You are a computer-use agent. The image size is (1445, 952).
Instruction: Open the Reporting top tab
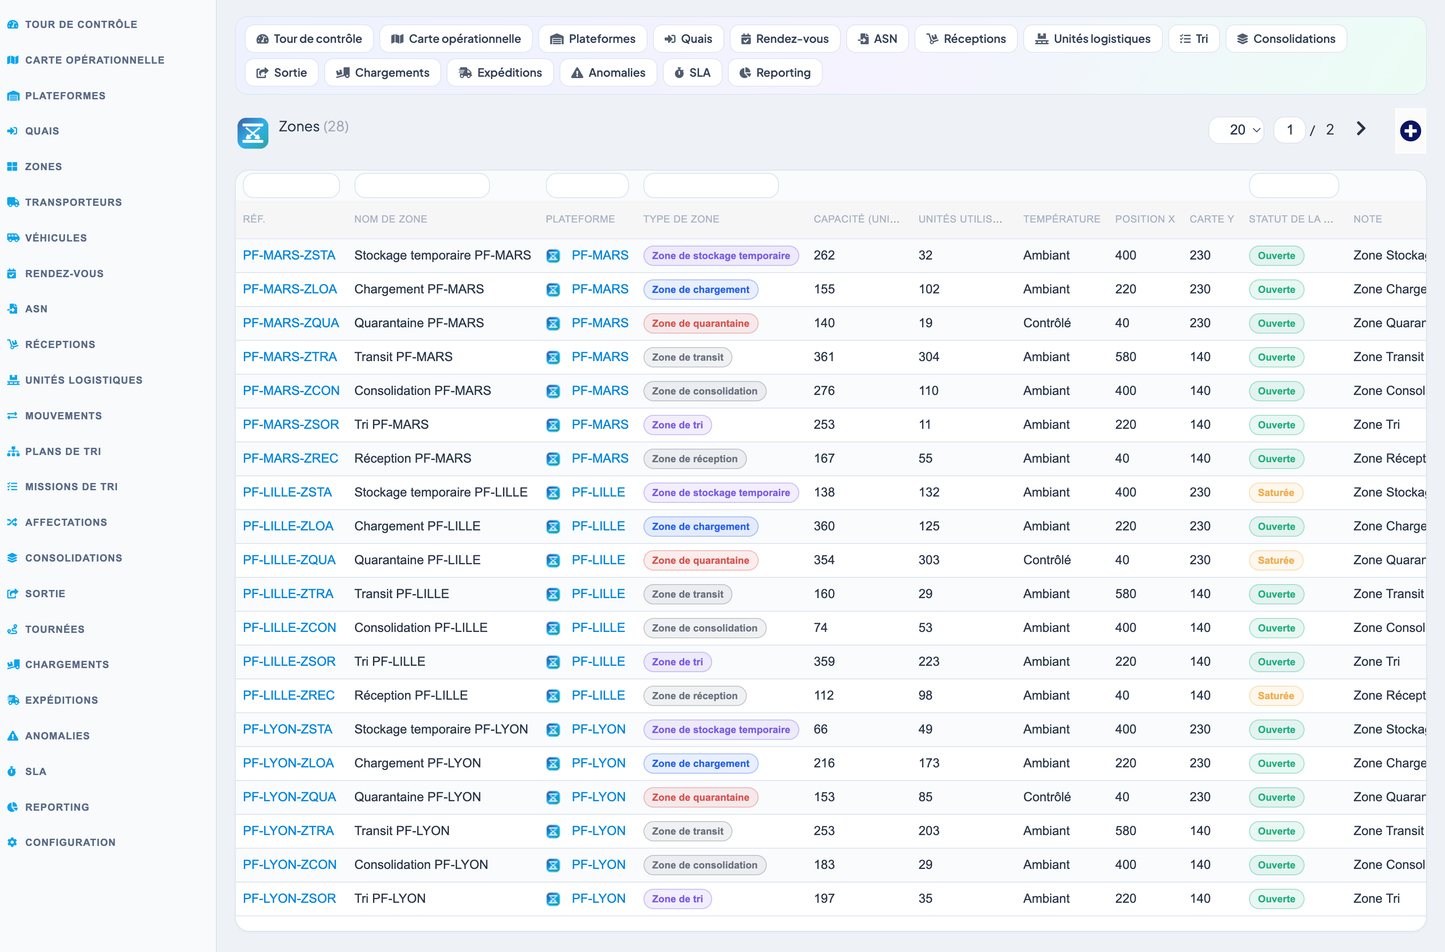775,73
